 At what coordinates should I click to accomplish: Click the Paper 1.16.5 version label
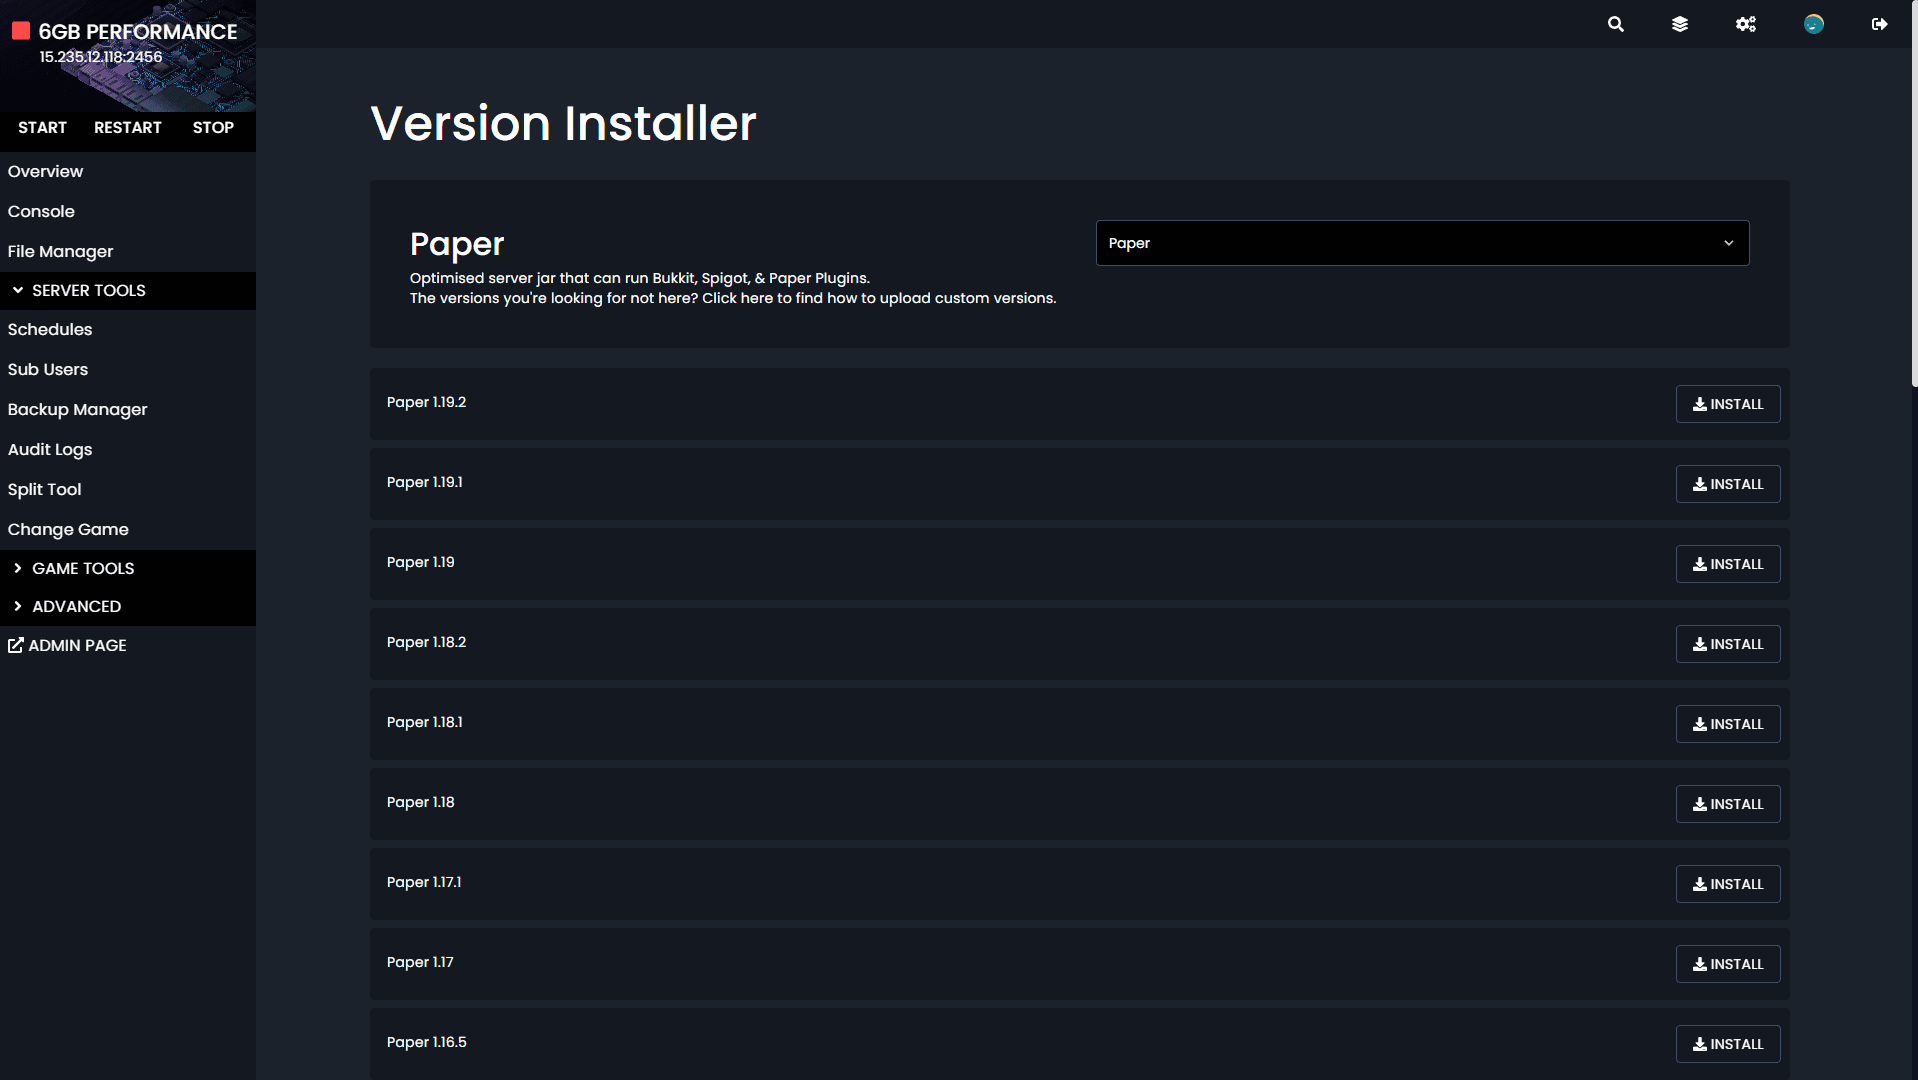(x=426, y=1042)
